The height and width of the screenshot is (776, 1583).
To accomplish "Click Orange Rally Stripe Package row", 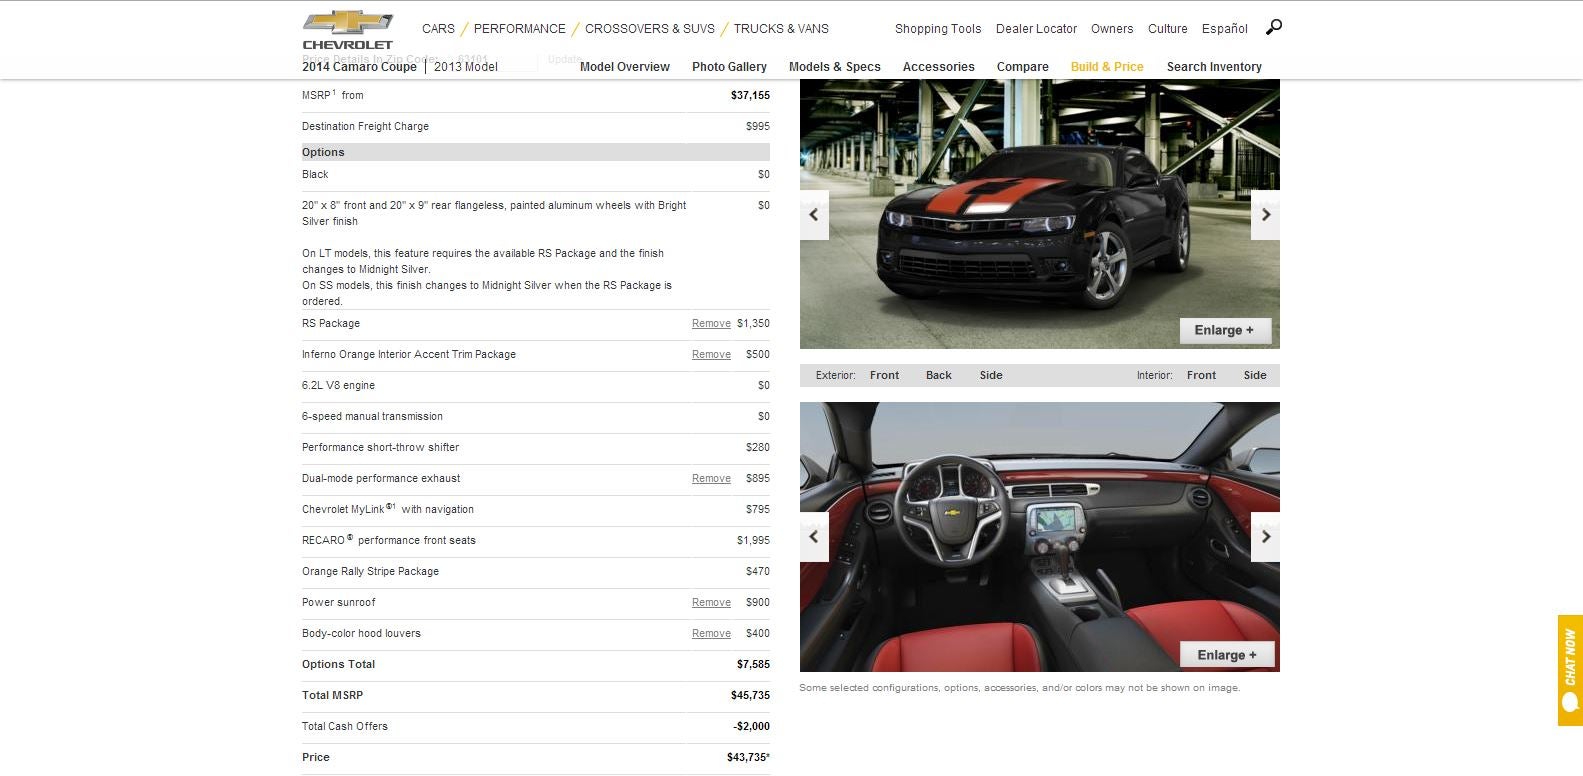I will (536, 572).
